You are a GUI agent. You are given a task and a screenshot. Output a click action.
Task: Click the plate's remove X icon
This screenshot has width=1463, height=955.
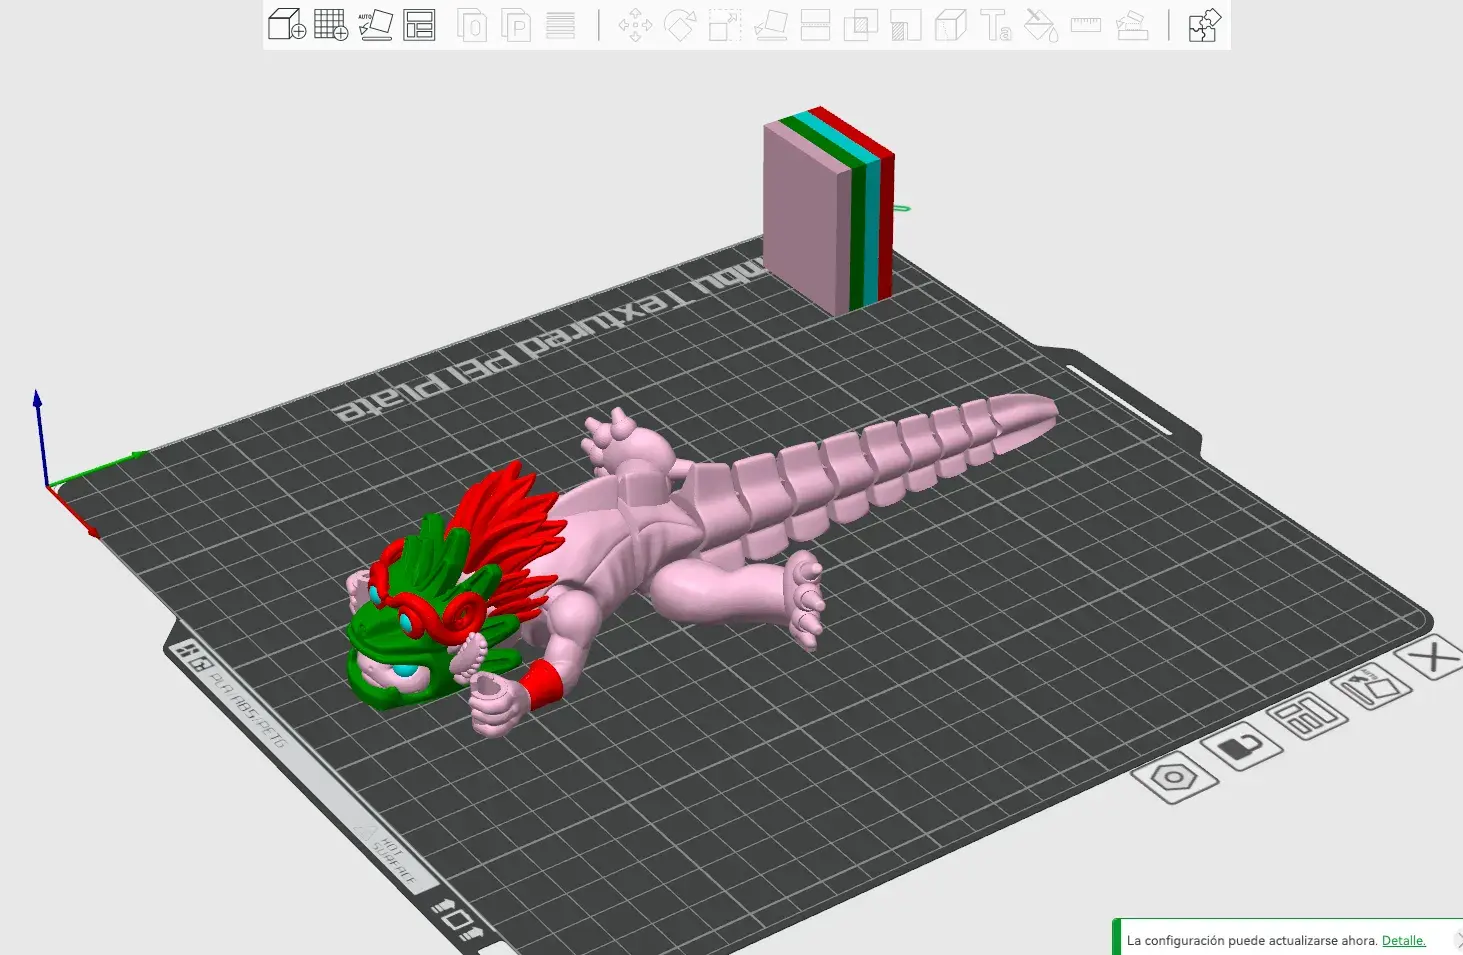(x=1433, y=657)
